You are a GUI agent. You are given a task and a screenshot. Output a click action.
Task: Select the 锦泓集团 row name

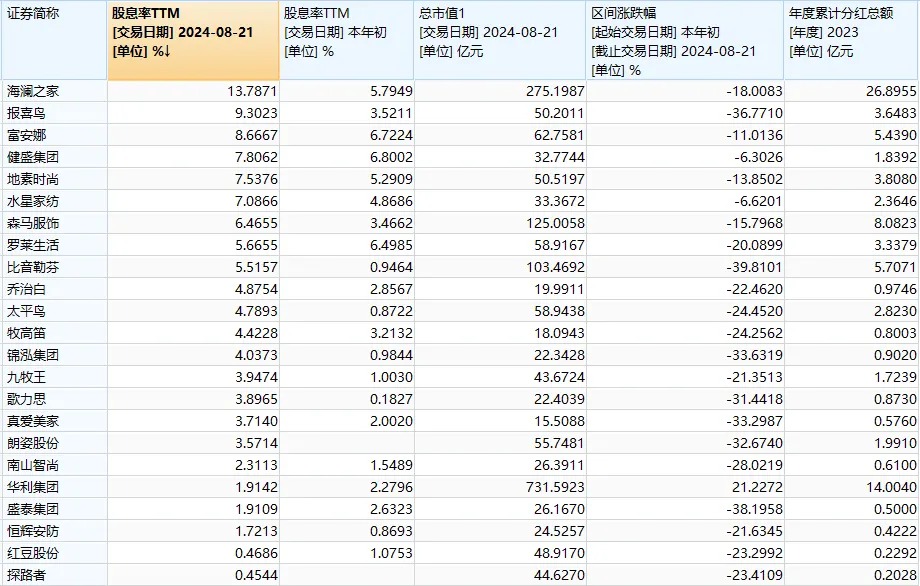pos(33,355)
